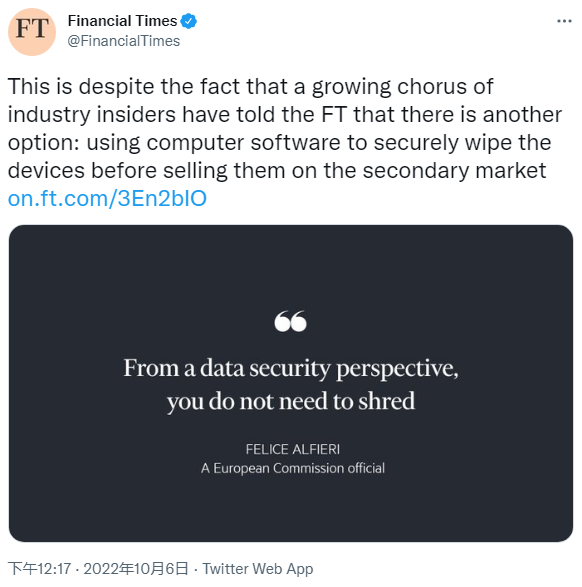The height and width of the screenshot is (587, 582).
Task: Open the FT profile avatar
Action: coord(32,32)
